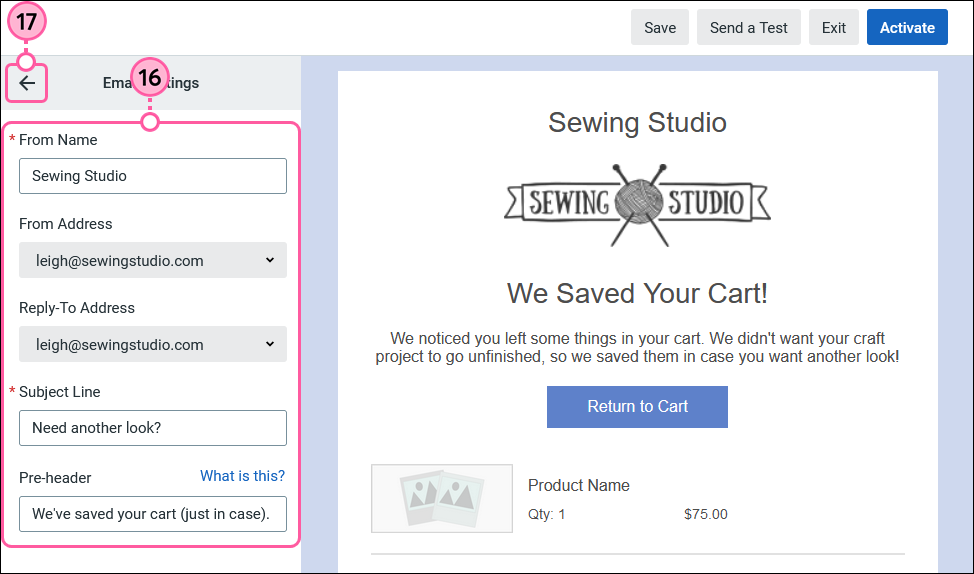Open the From Address dropdown

coord(153,260)
